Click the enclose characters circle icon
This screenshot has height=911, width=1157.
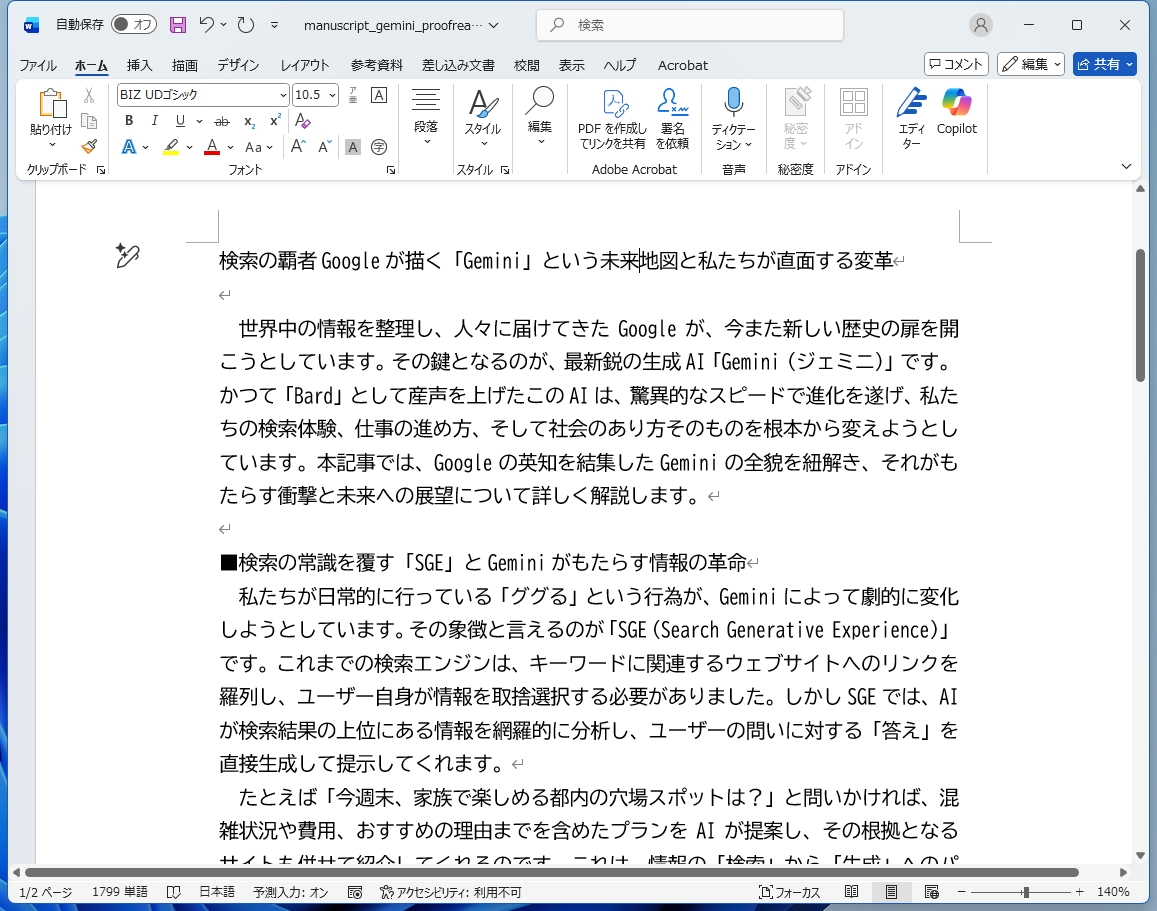[379, 147]
